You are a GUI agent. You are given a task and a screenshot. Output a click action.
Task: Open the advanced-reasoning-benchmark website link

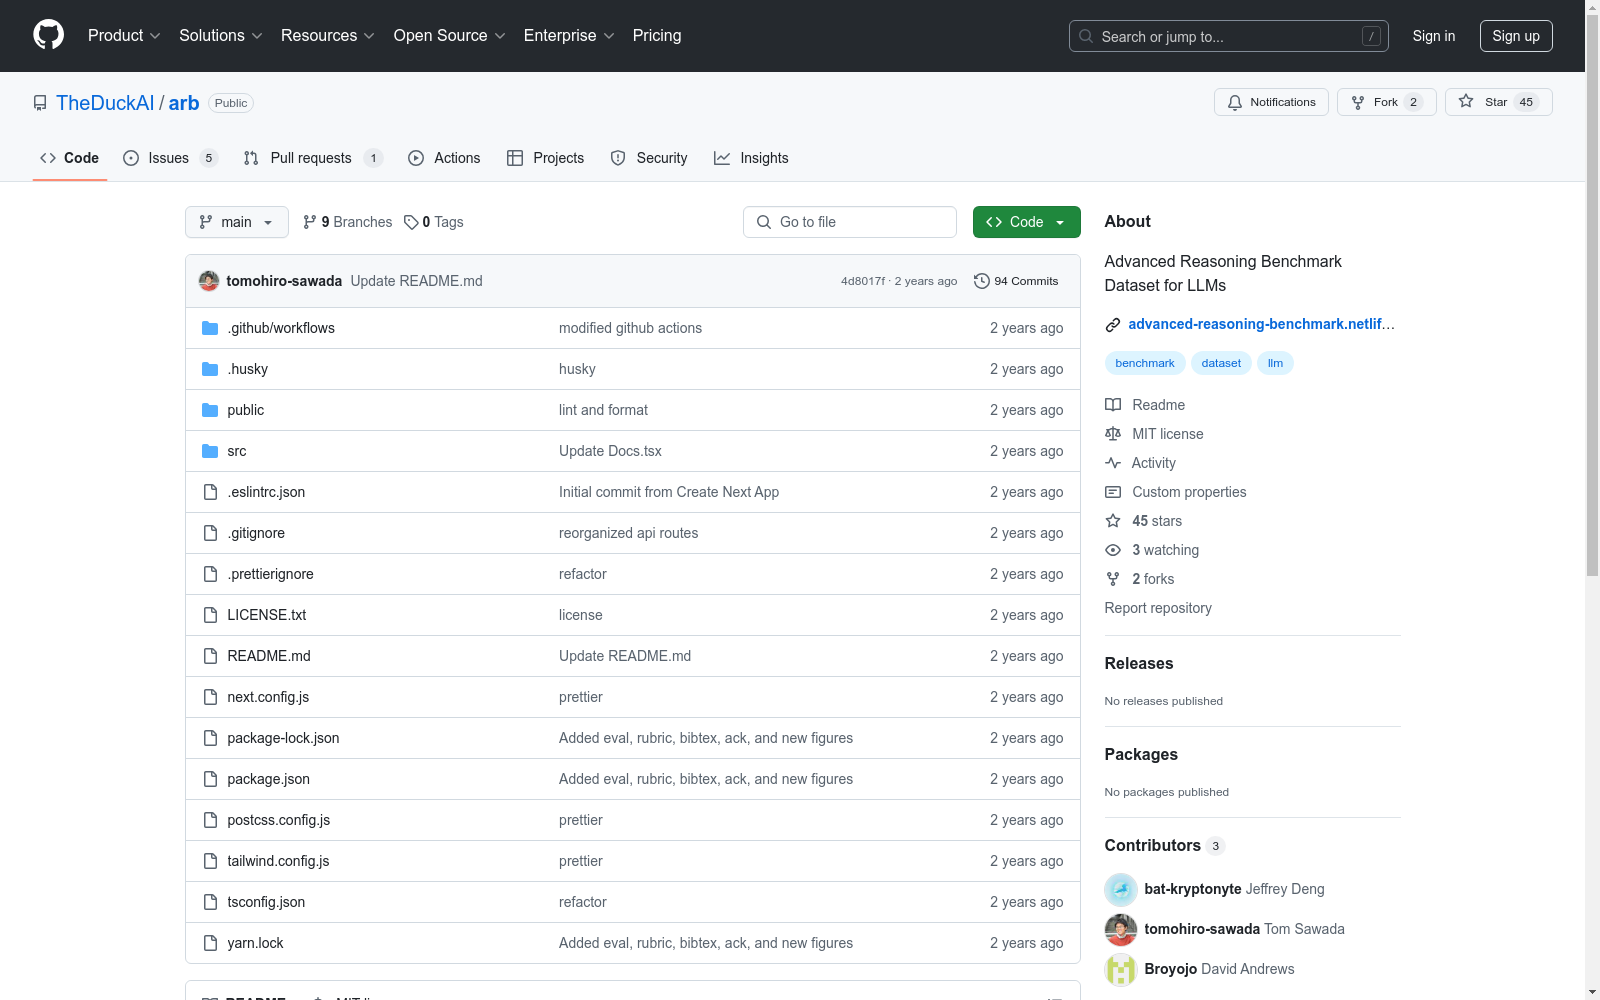(x=1261, y=324)
